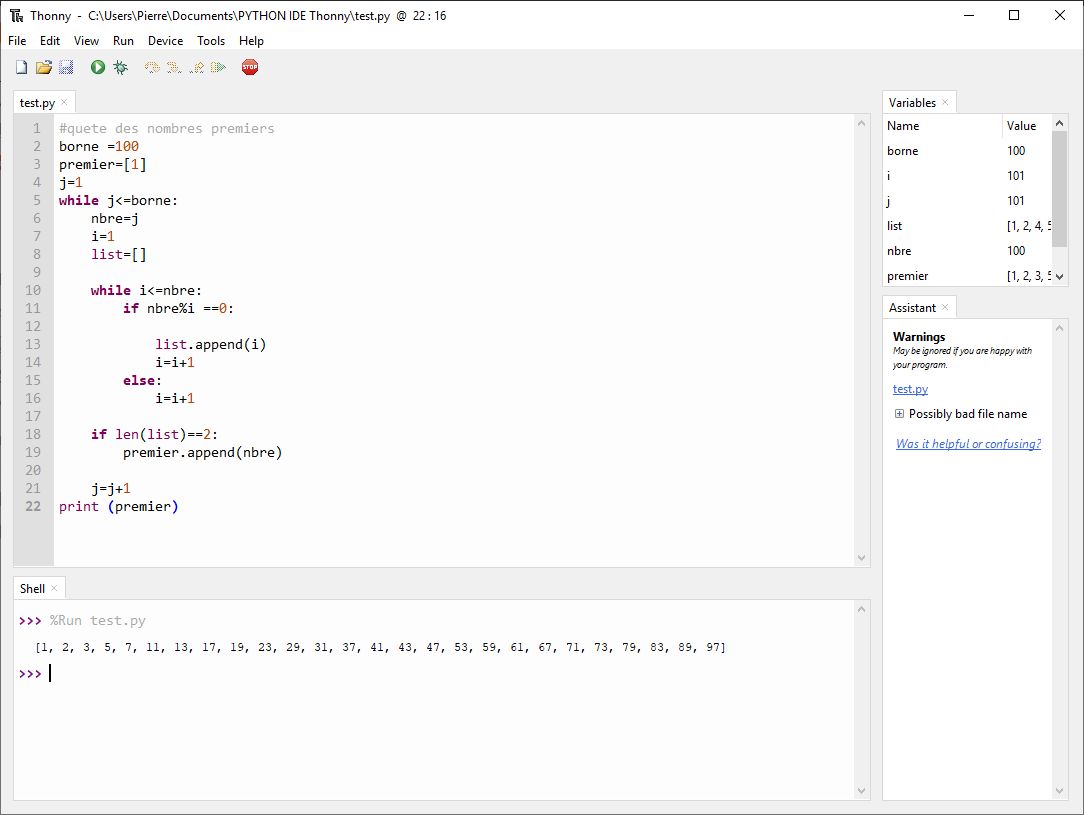This screenshot has width=1084, height=815.
Task: Sort variables by the Value column header
Action: (1027, 126)
